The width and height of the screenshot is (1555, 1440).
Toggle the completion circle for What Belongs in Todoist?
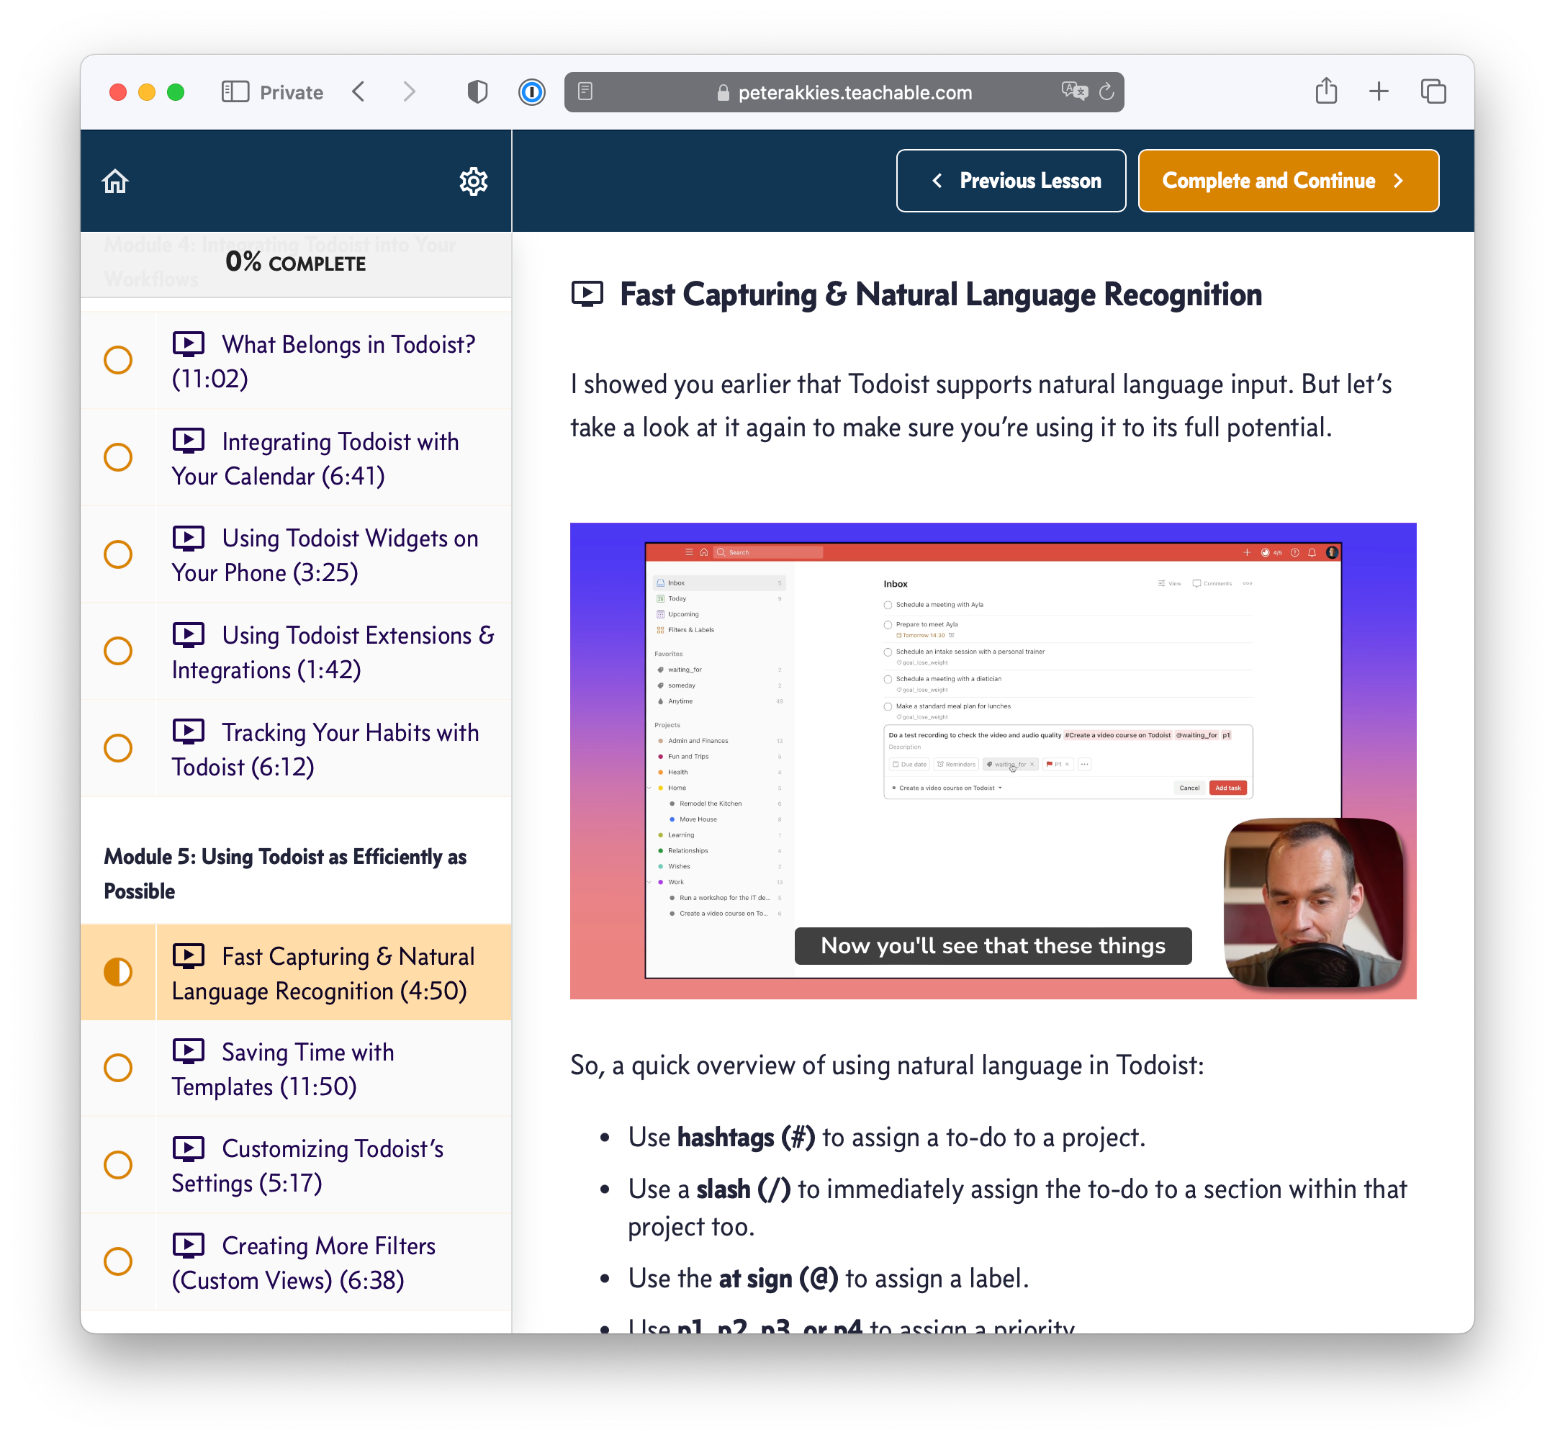pos(118,360)
